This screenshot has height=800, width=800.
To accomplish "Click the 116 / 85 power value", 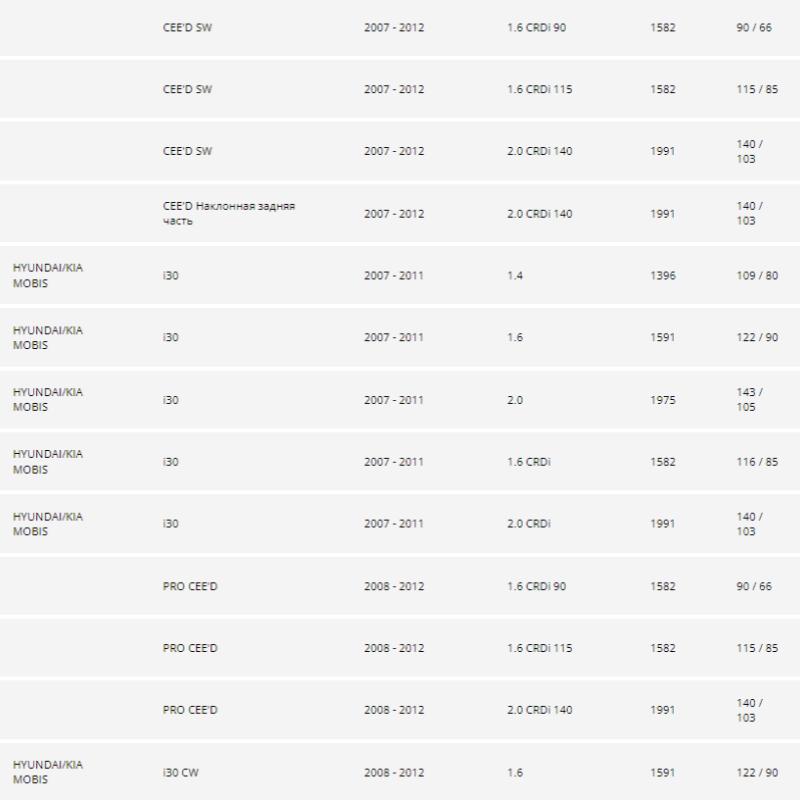I will point(757,462).
